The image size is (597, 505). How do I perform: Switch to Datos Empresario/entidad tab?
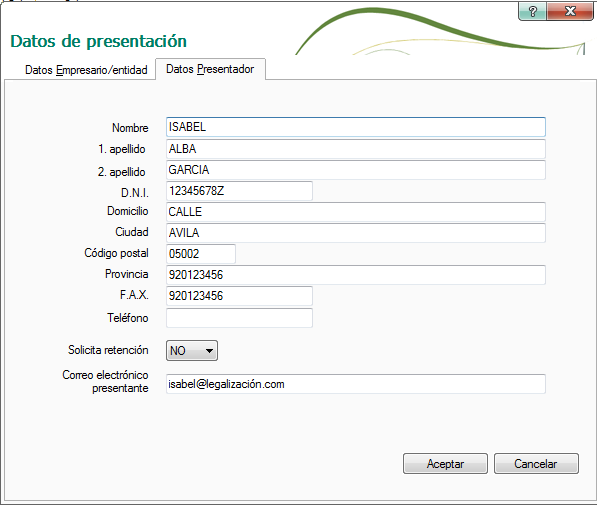(86, 70)
